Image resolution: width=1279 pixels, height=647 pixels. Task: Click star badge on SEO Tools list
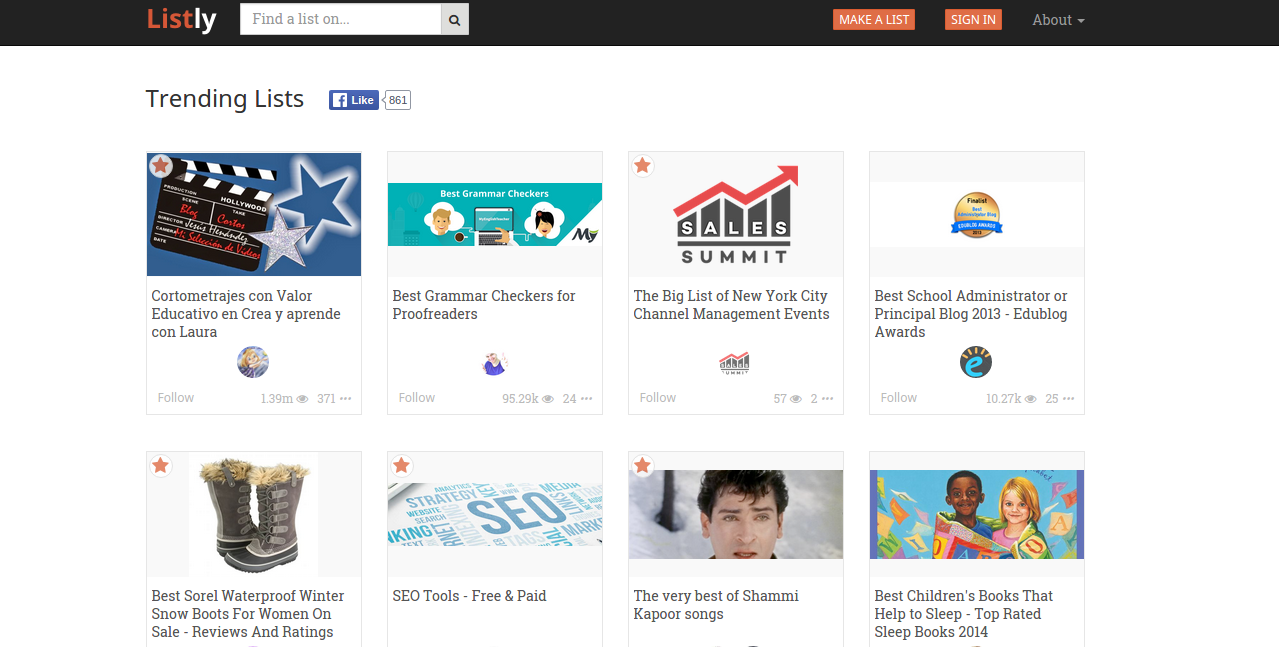pyautogui.click(x=401, y=466)
